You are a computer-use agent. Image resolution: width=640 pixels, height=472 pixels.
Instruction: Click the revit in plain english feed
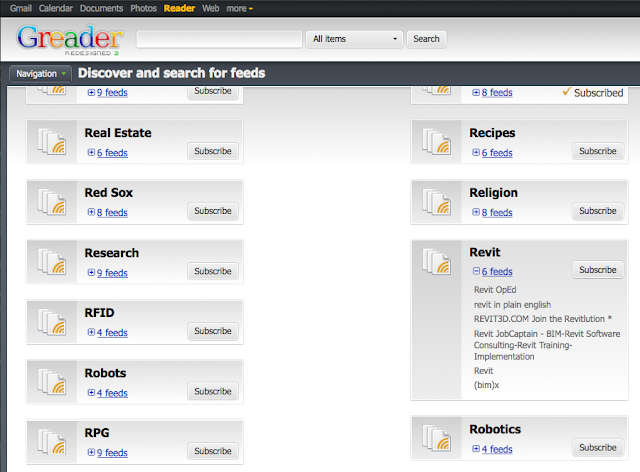point(512,305)
